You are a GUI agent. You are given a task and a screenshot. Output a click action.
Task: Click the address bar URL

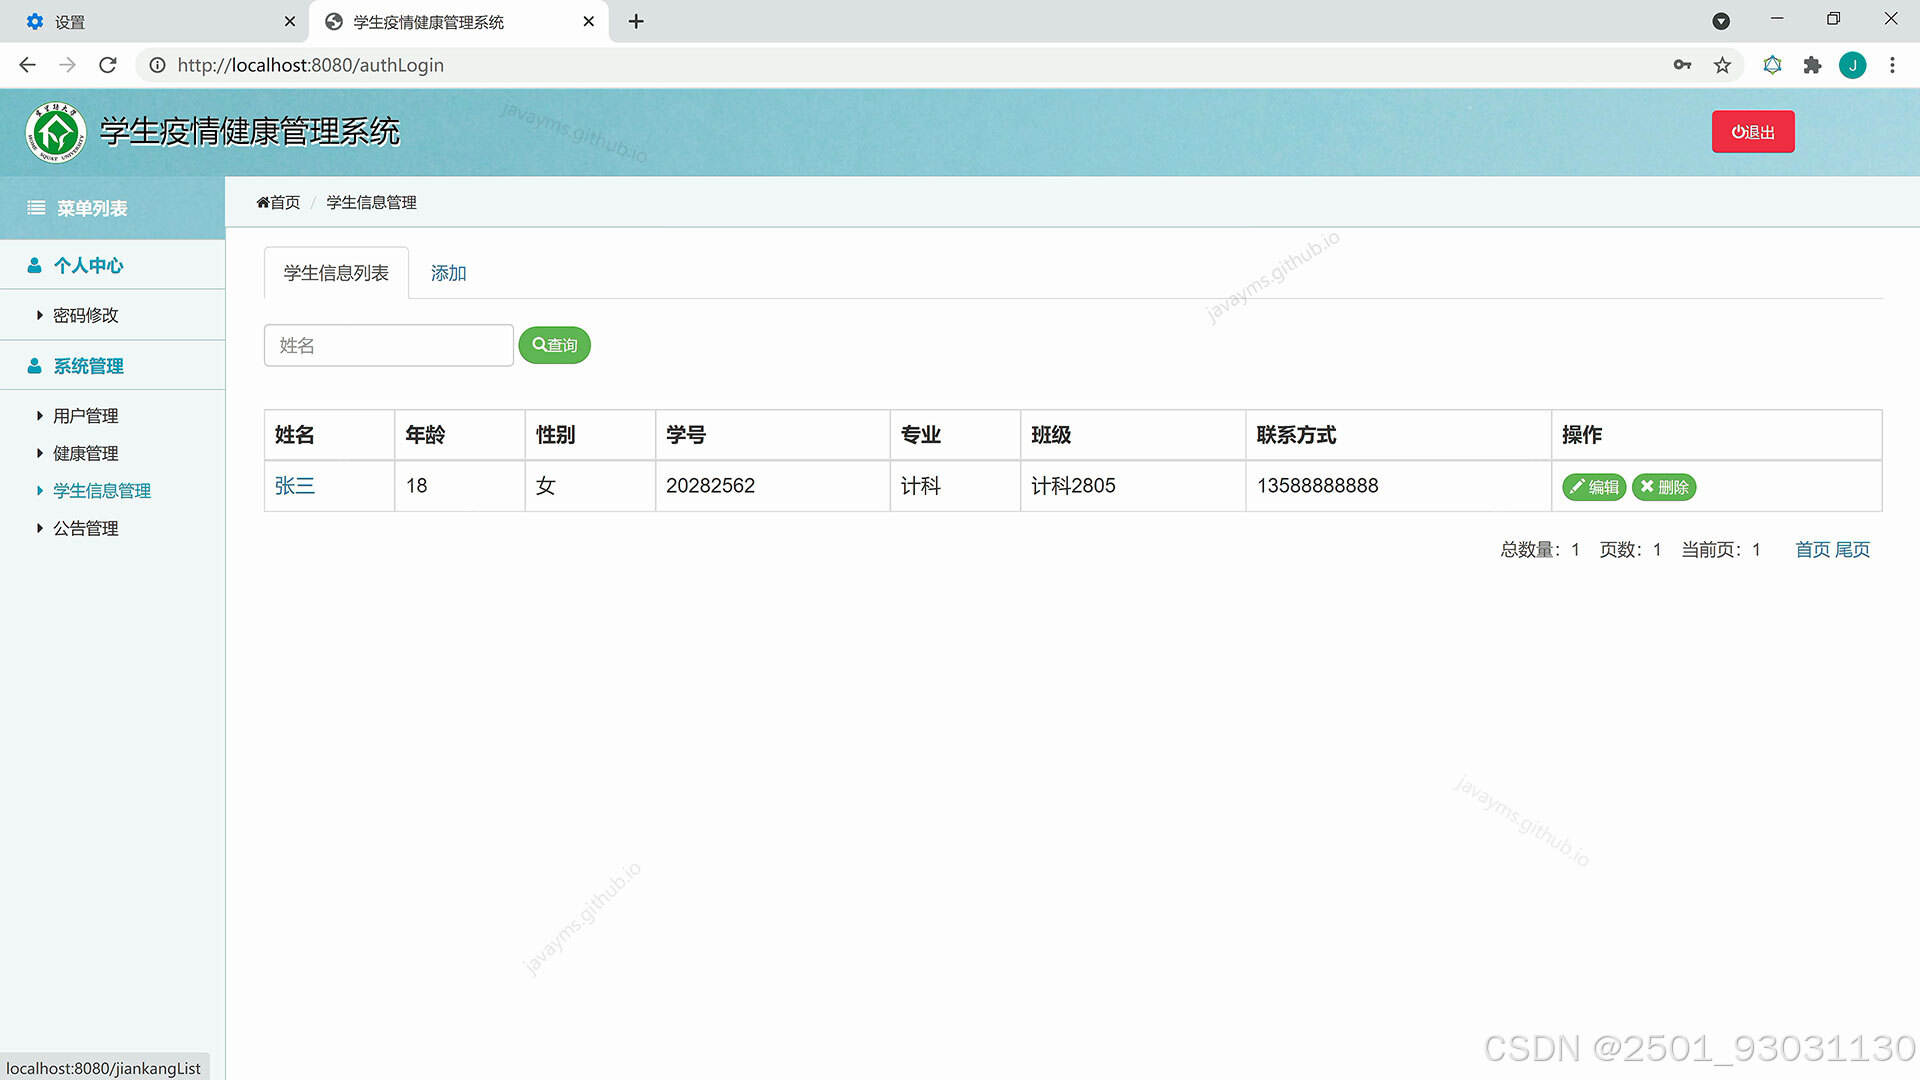[x=310, y=65]
